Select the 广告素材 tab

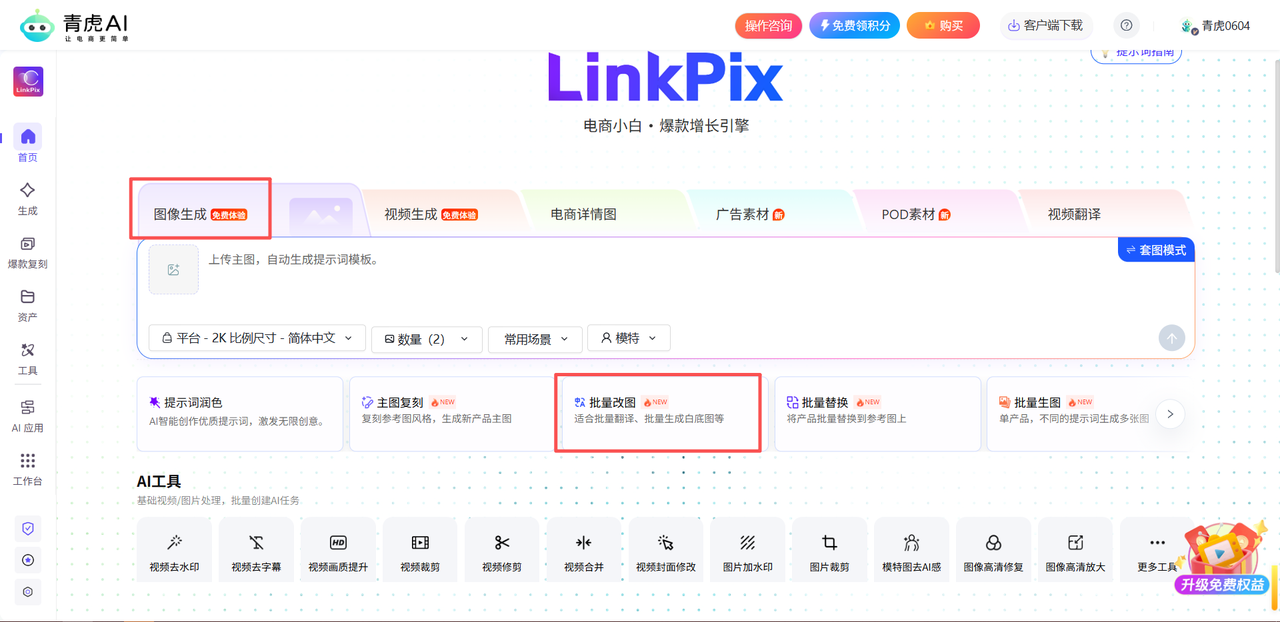[x=750, y=214]
